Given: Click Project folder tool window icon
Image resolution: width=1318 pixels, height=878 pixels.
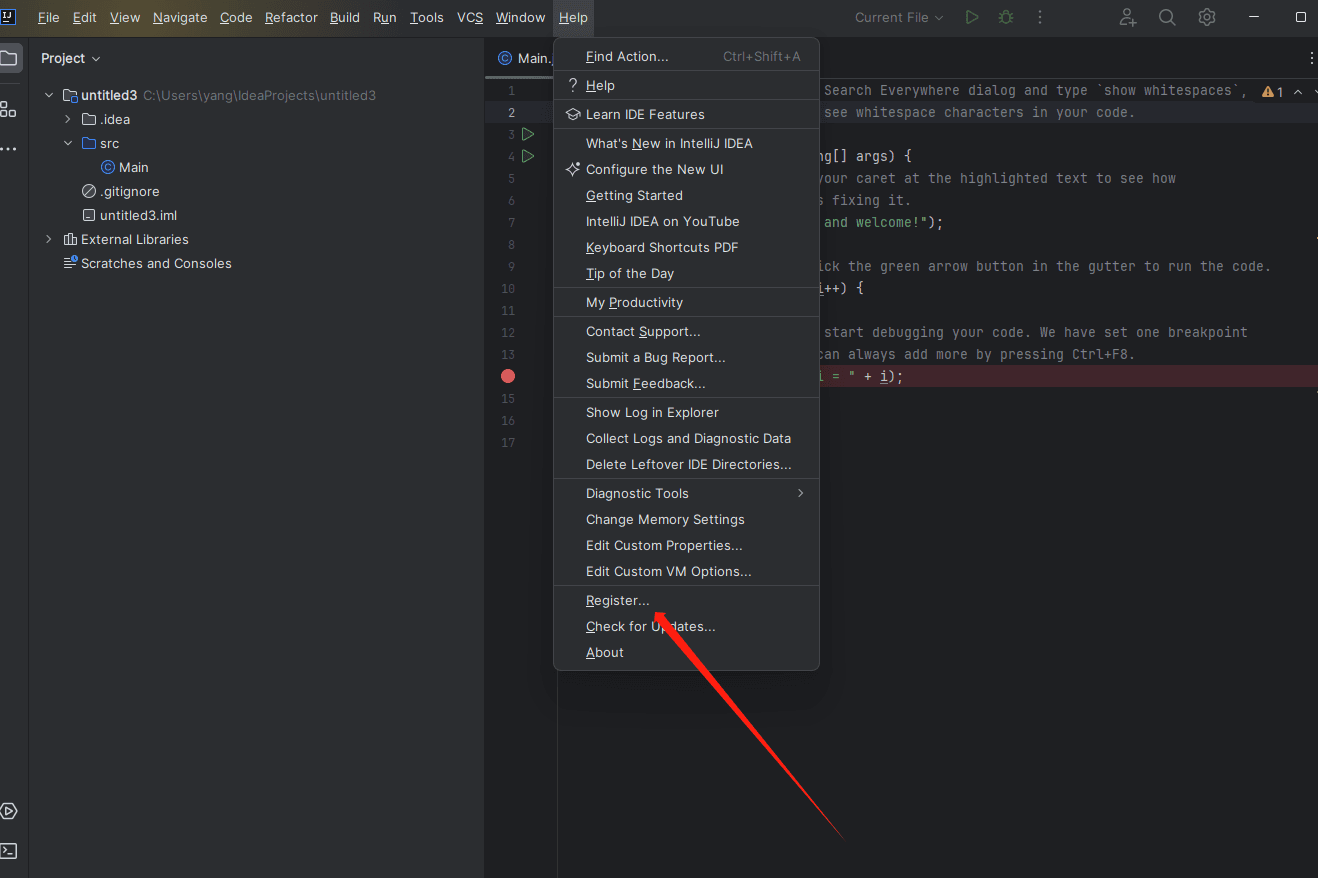Looking at the screenshot, I should 9,58.
